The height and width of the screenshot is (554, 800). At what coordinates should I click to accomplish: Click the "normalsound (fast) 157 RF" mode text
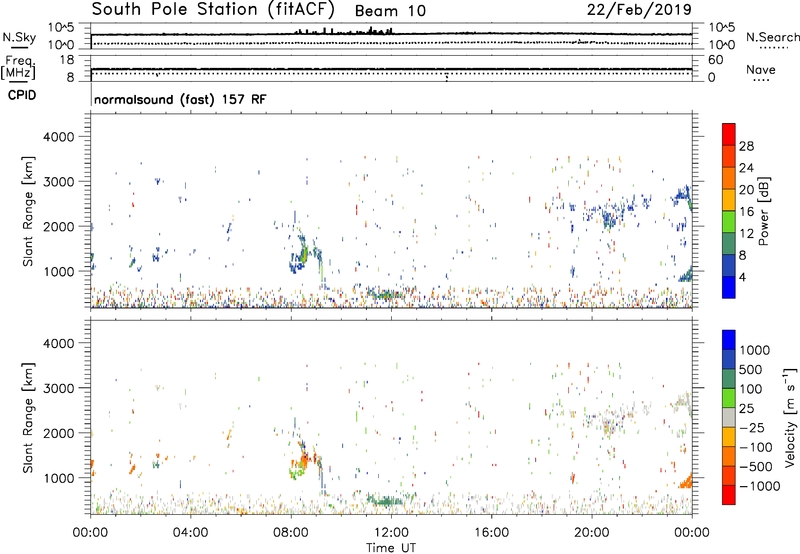(180, 99)
